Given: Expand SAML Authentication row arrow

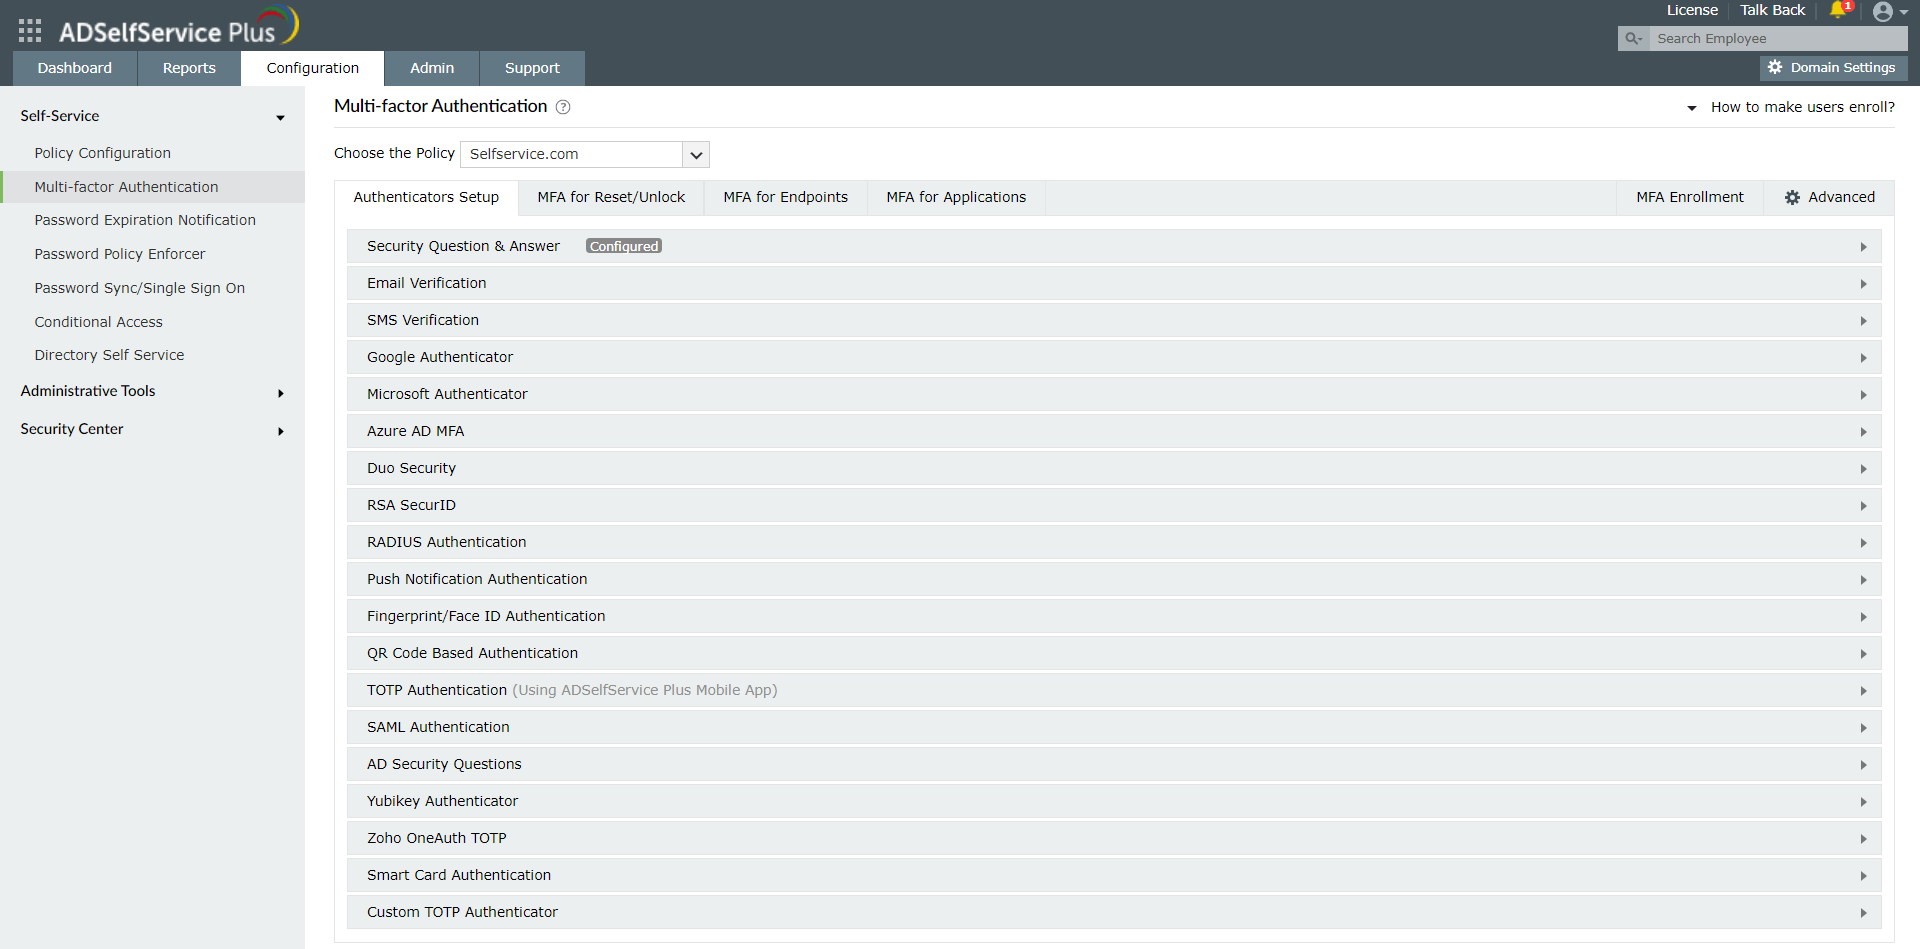Looking at the screenshot, I should pyautogui.click(x=1864, y=728).
